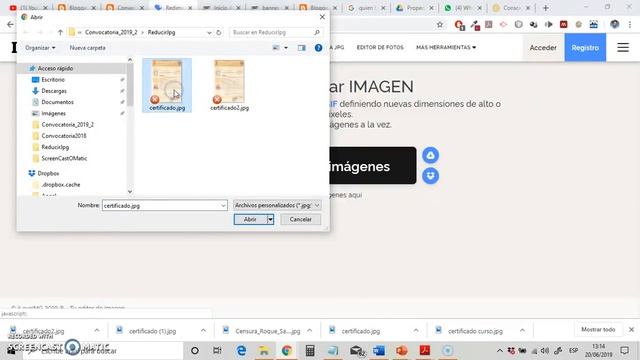
Task: Open Imágenes in navigation pane
Action: coord(53,113)
